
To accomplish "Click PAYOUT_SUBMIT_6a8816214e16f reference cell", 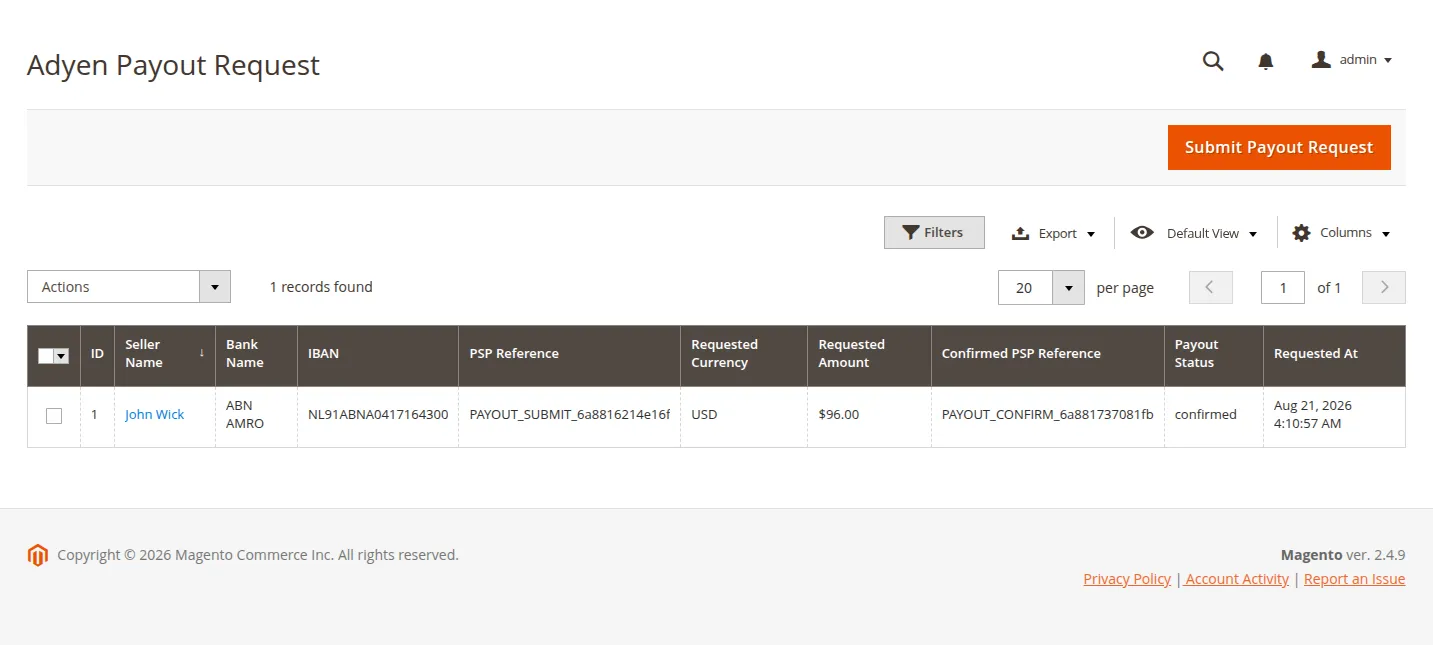I will point(570,415).
